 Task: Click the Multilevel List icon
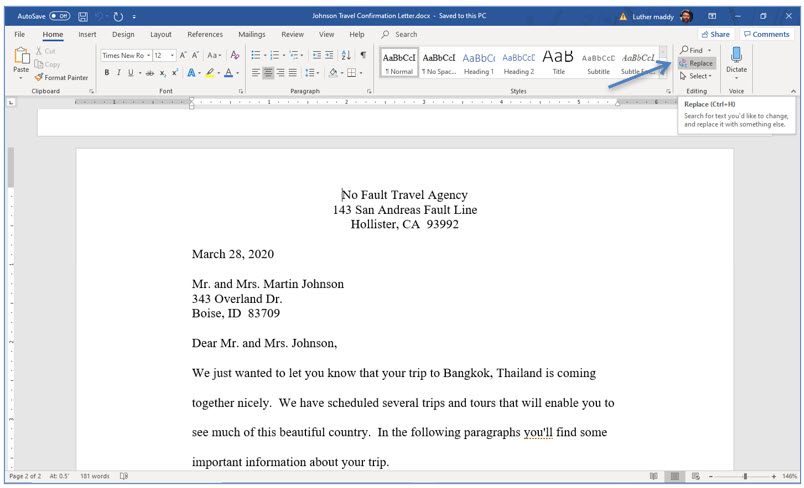tap(294, 55)
